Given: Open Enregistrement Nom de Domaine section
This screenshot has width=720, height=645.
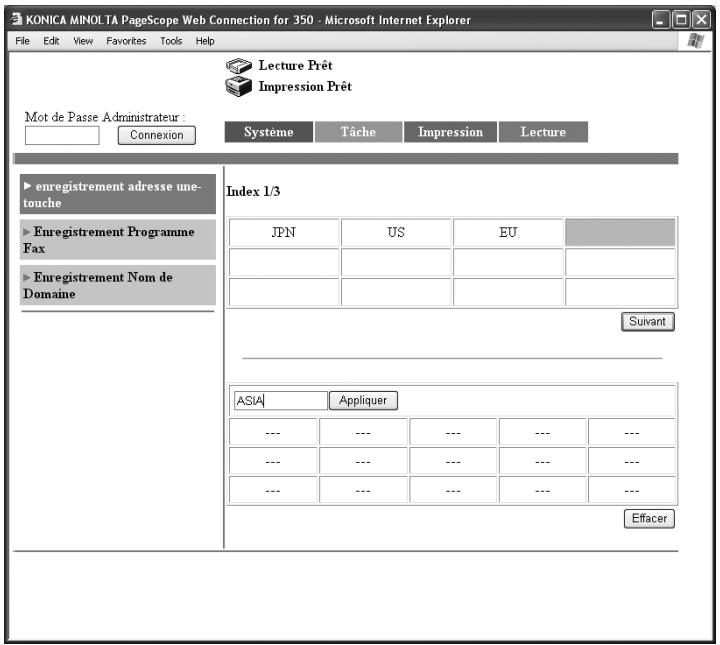Looking at the screenshot, I should (118, 285).
